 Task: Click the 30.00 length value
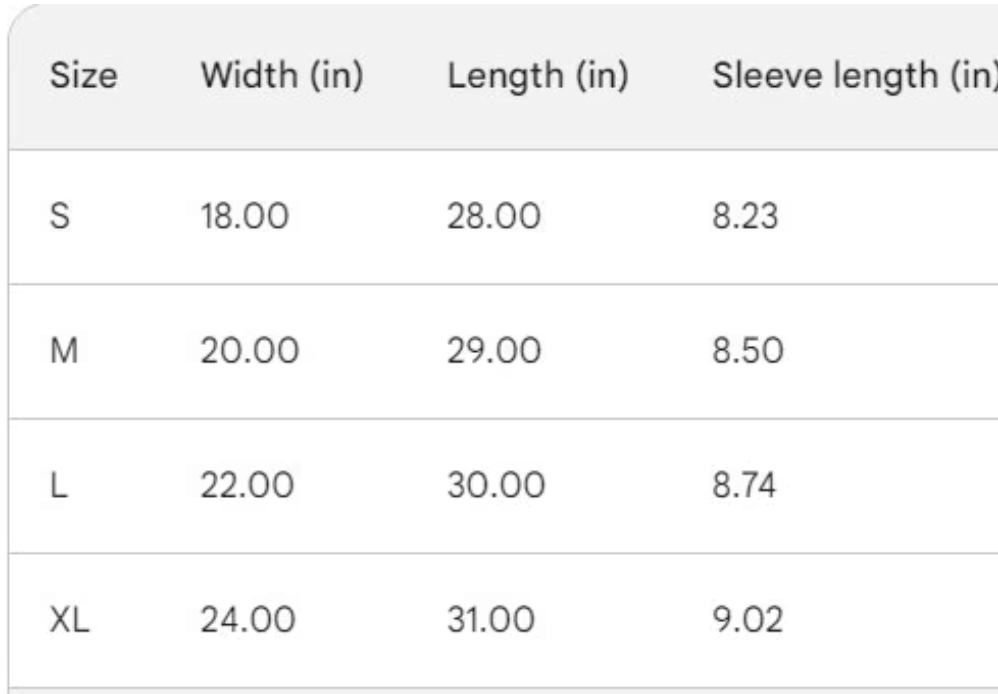pos(495,486)
